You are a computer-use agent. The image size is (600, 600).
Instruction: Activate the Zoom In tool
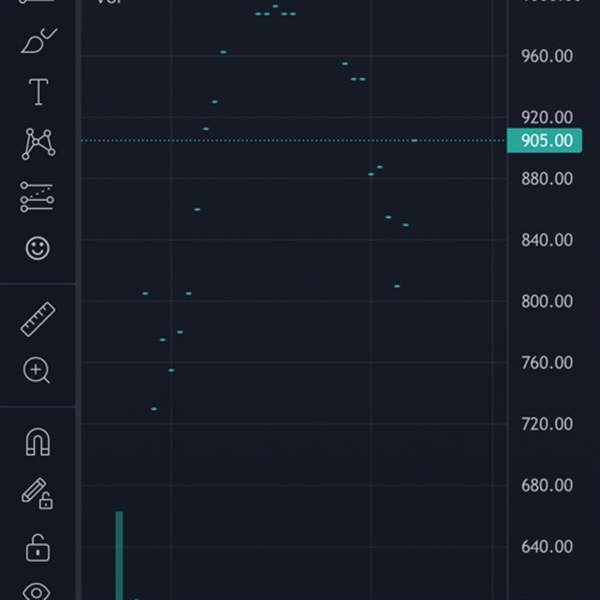pyautogui.click(x=37, y=370)
